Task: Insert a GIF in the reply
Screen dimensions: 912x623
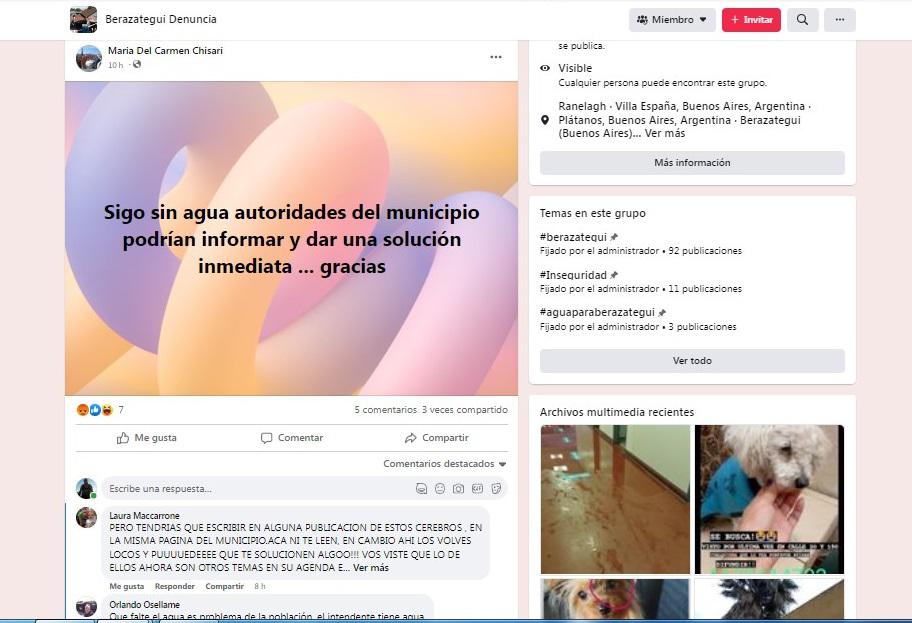Action: click(x=477, y=489)
